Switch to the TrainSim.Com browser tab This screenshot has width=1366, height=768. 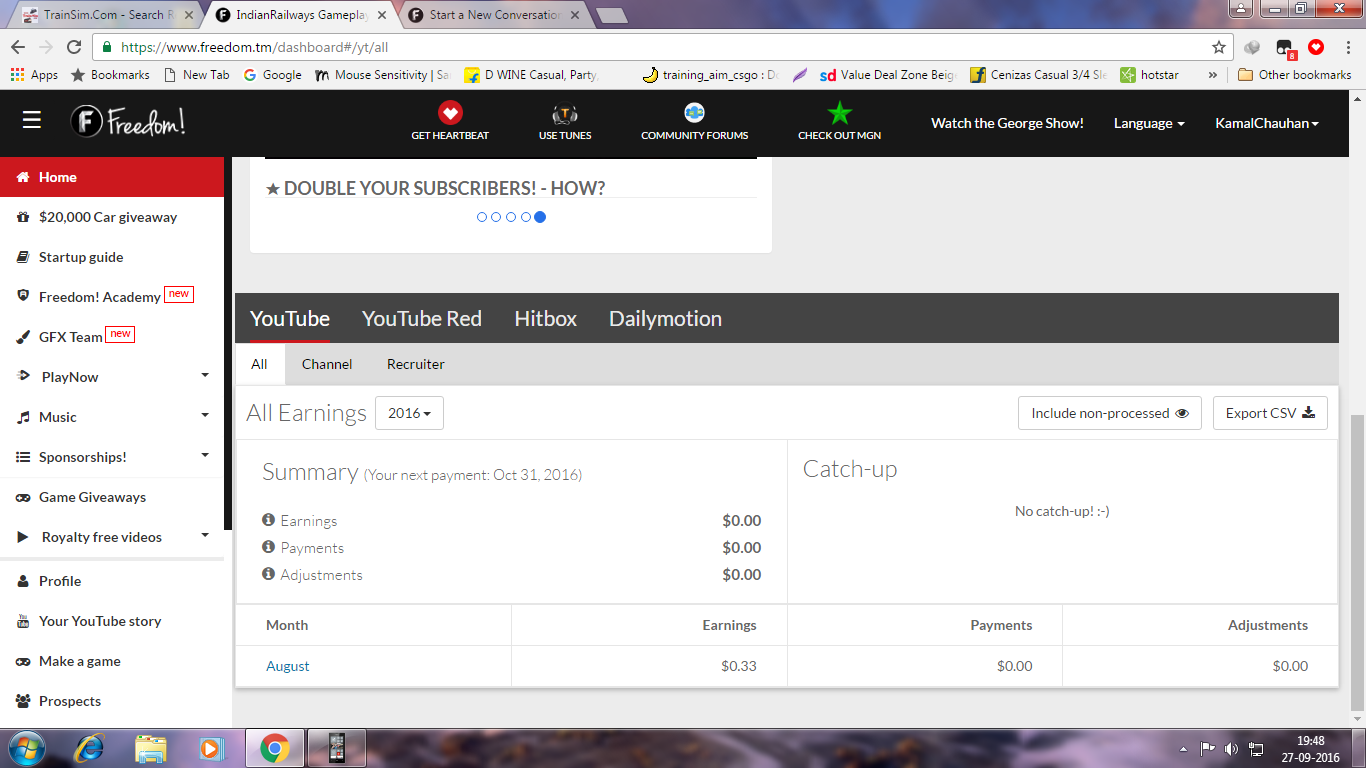coord(105,15)
